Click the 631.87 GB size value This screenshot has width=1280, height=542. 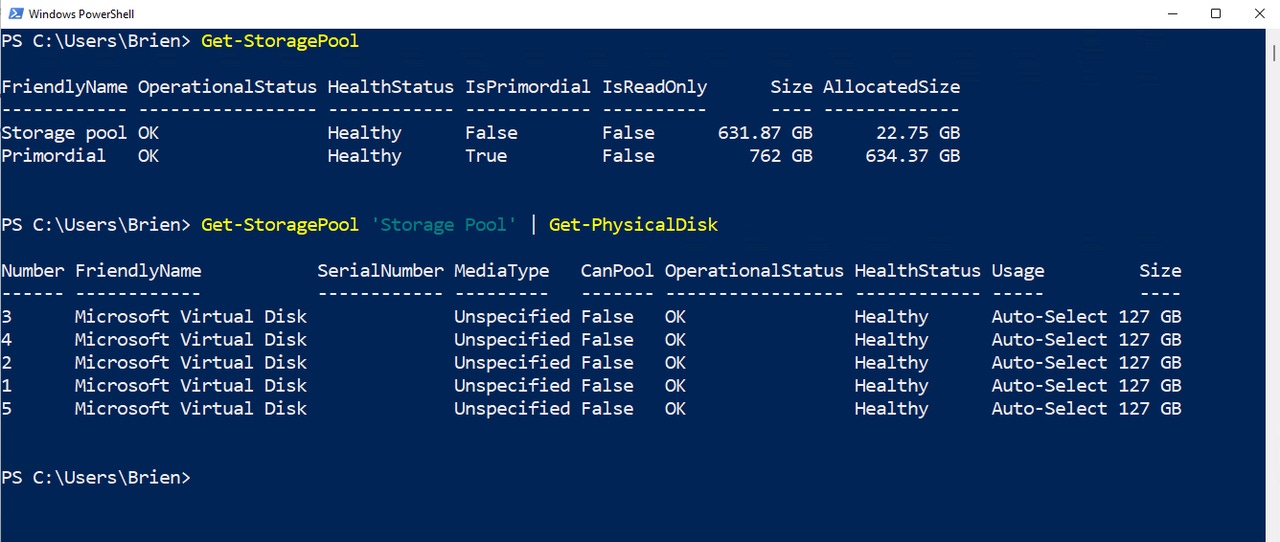[x=765, y=133]
